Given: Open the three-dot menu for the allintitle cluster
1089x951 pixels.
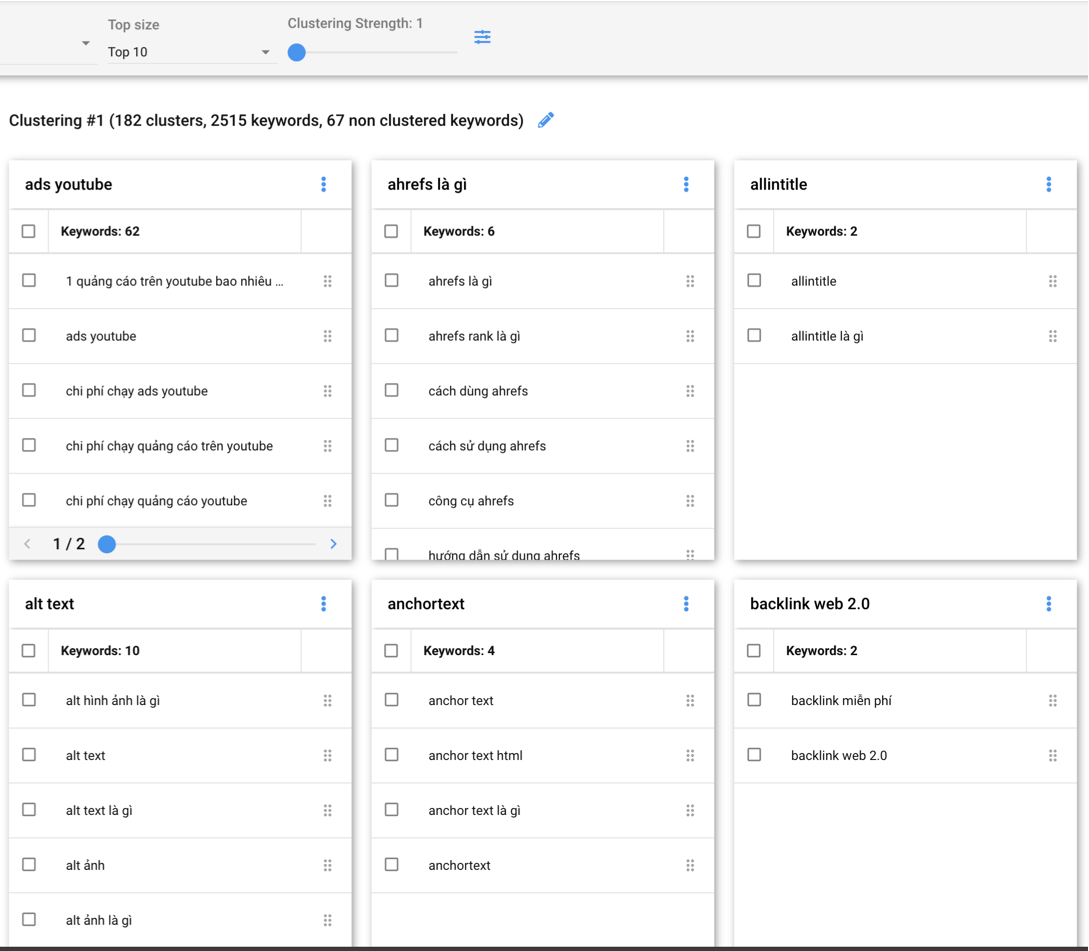Looking at the screenshot, I should (1049, 184).
